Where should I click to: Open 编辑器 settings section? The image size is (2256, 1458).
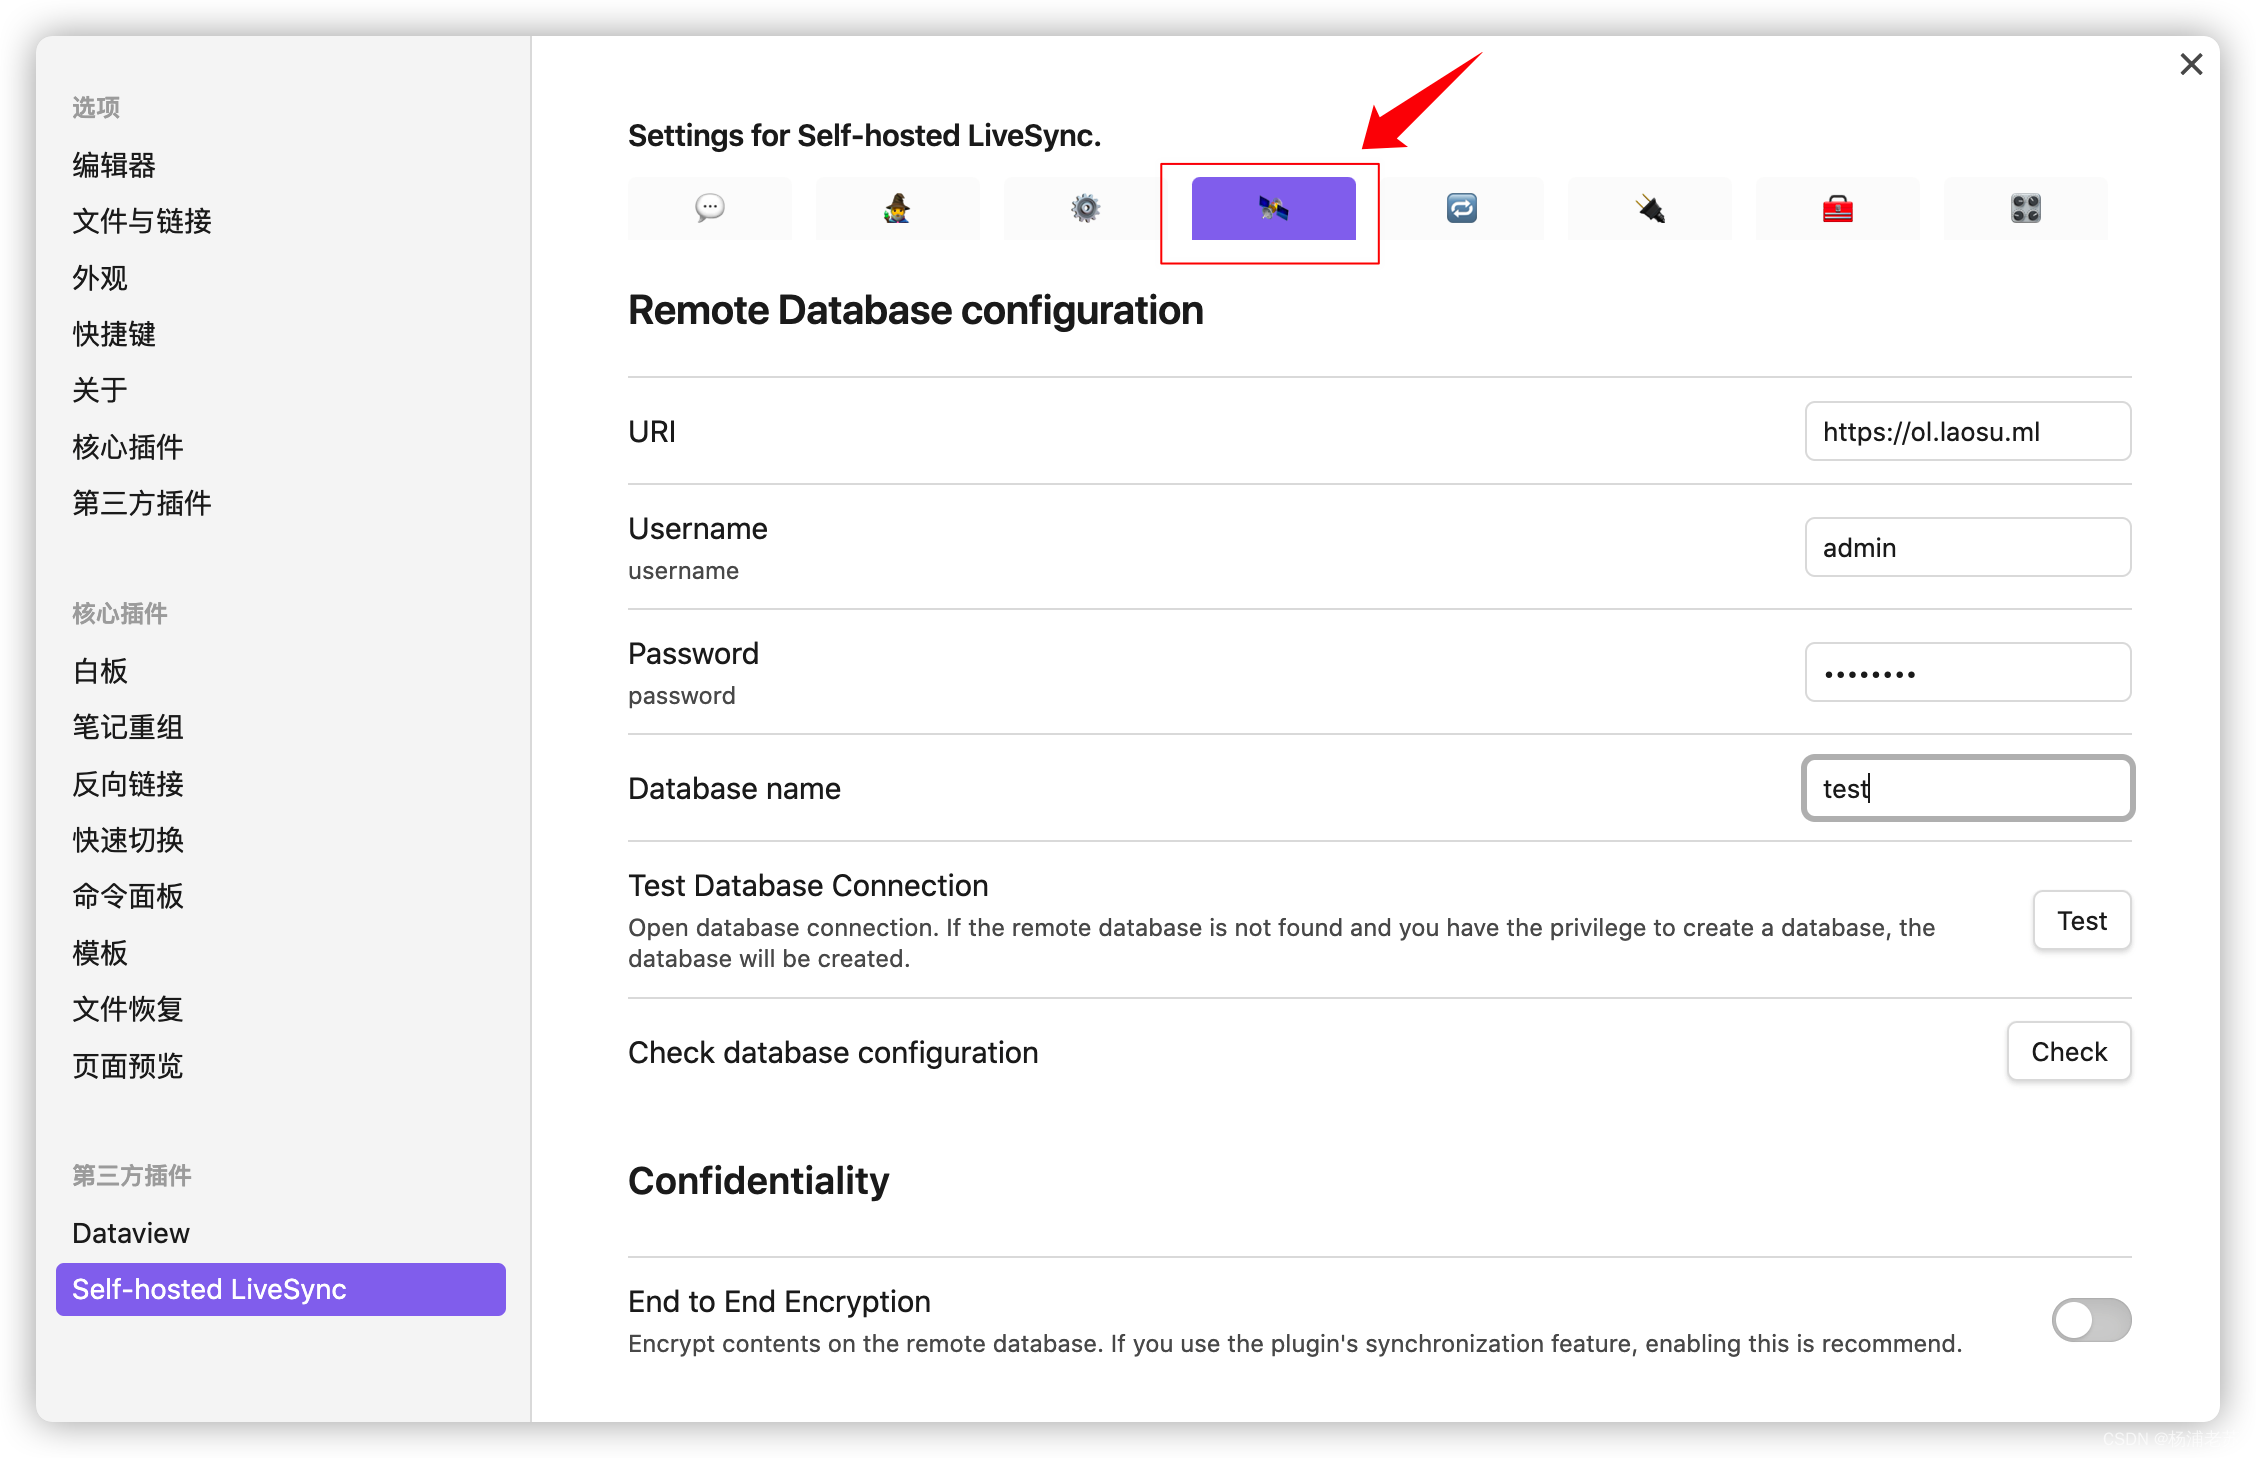click(x=114, y=165)
